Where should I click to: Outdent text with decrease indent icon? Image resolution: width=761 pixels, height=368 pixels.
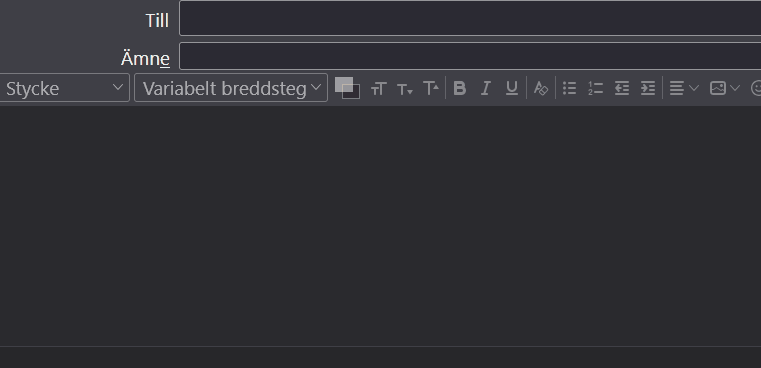622,88
